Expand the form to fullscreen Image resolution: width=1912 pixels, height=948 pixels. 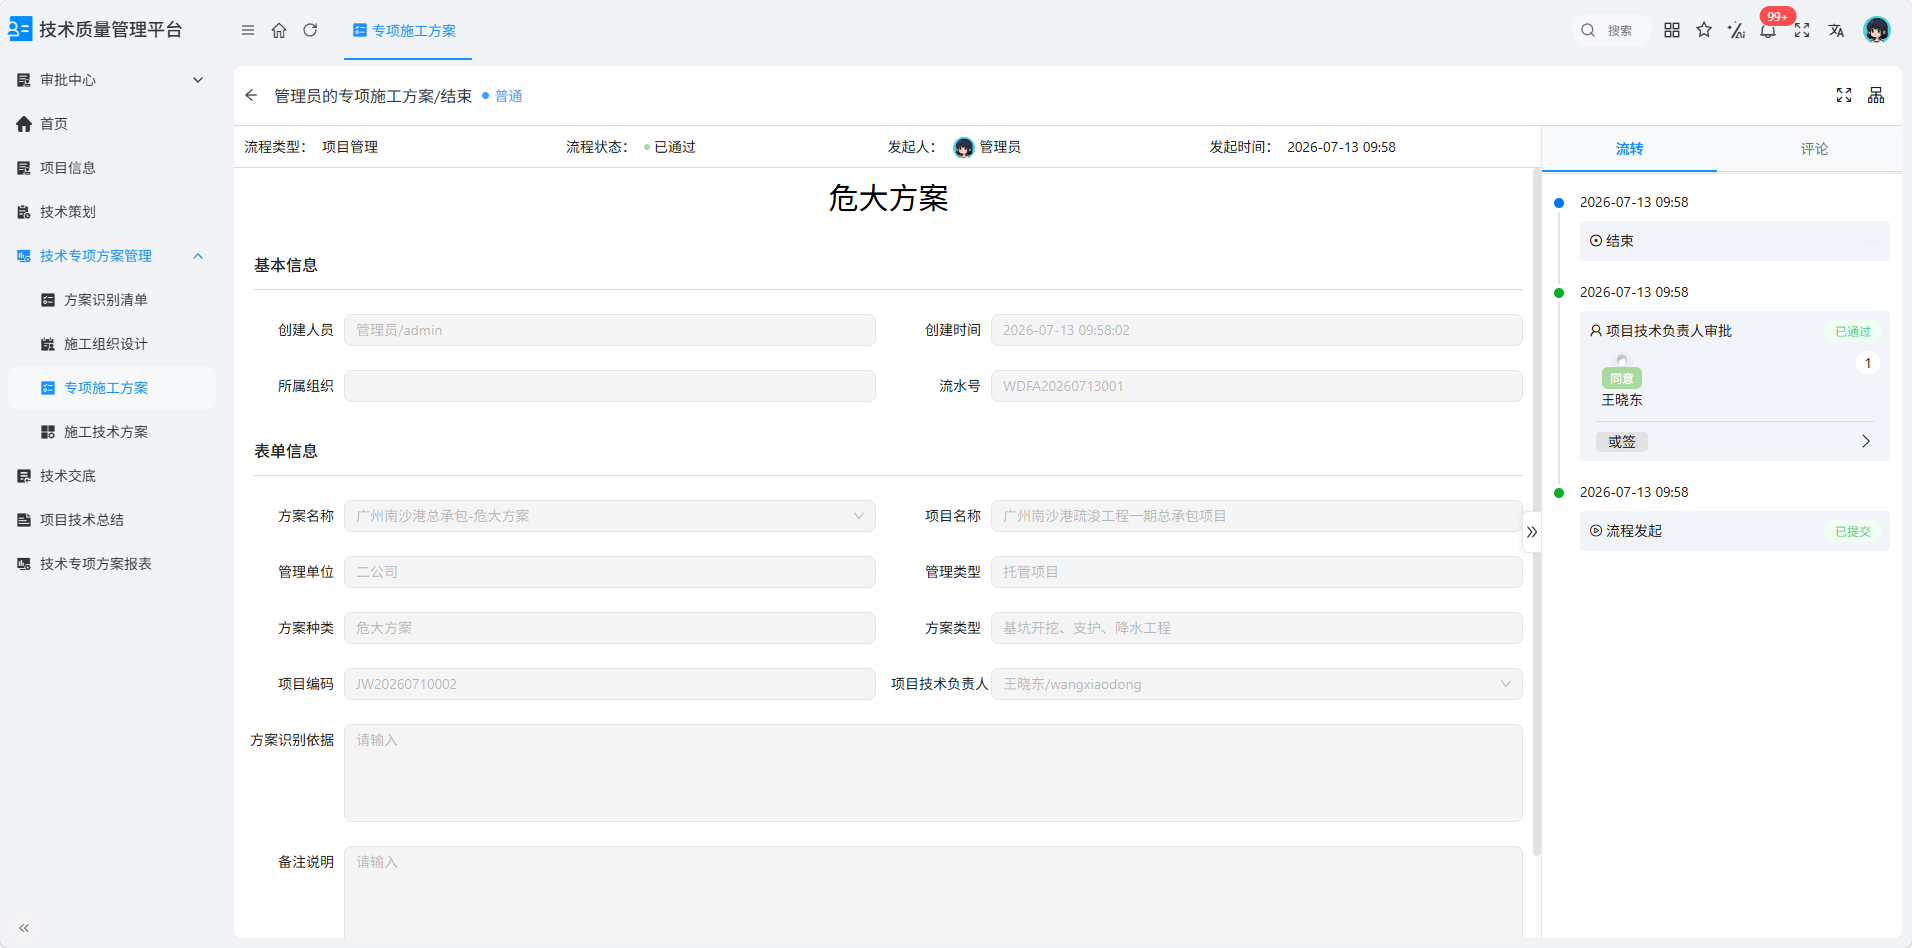(1844, 95)
